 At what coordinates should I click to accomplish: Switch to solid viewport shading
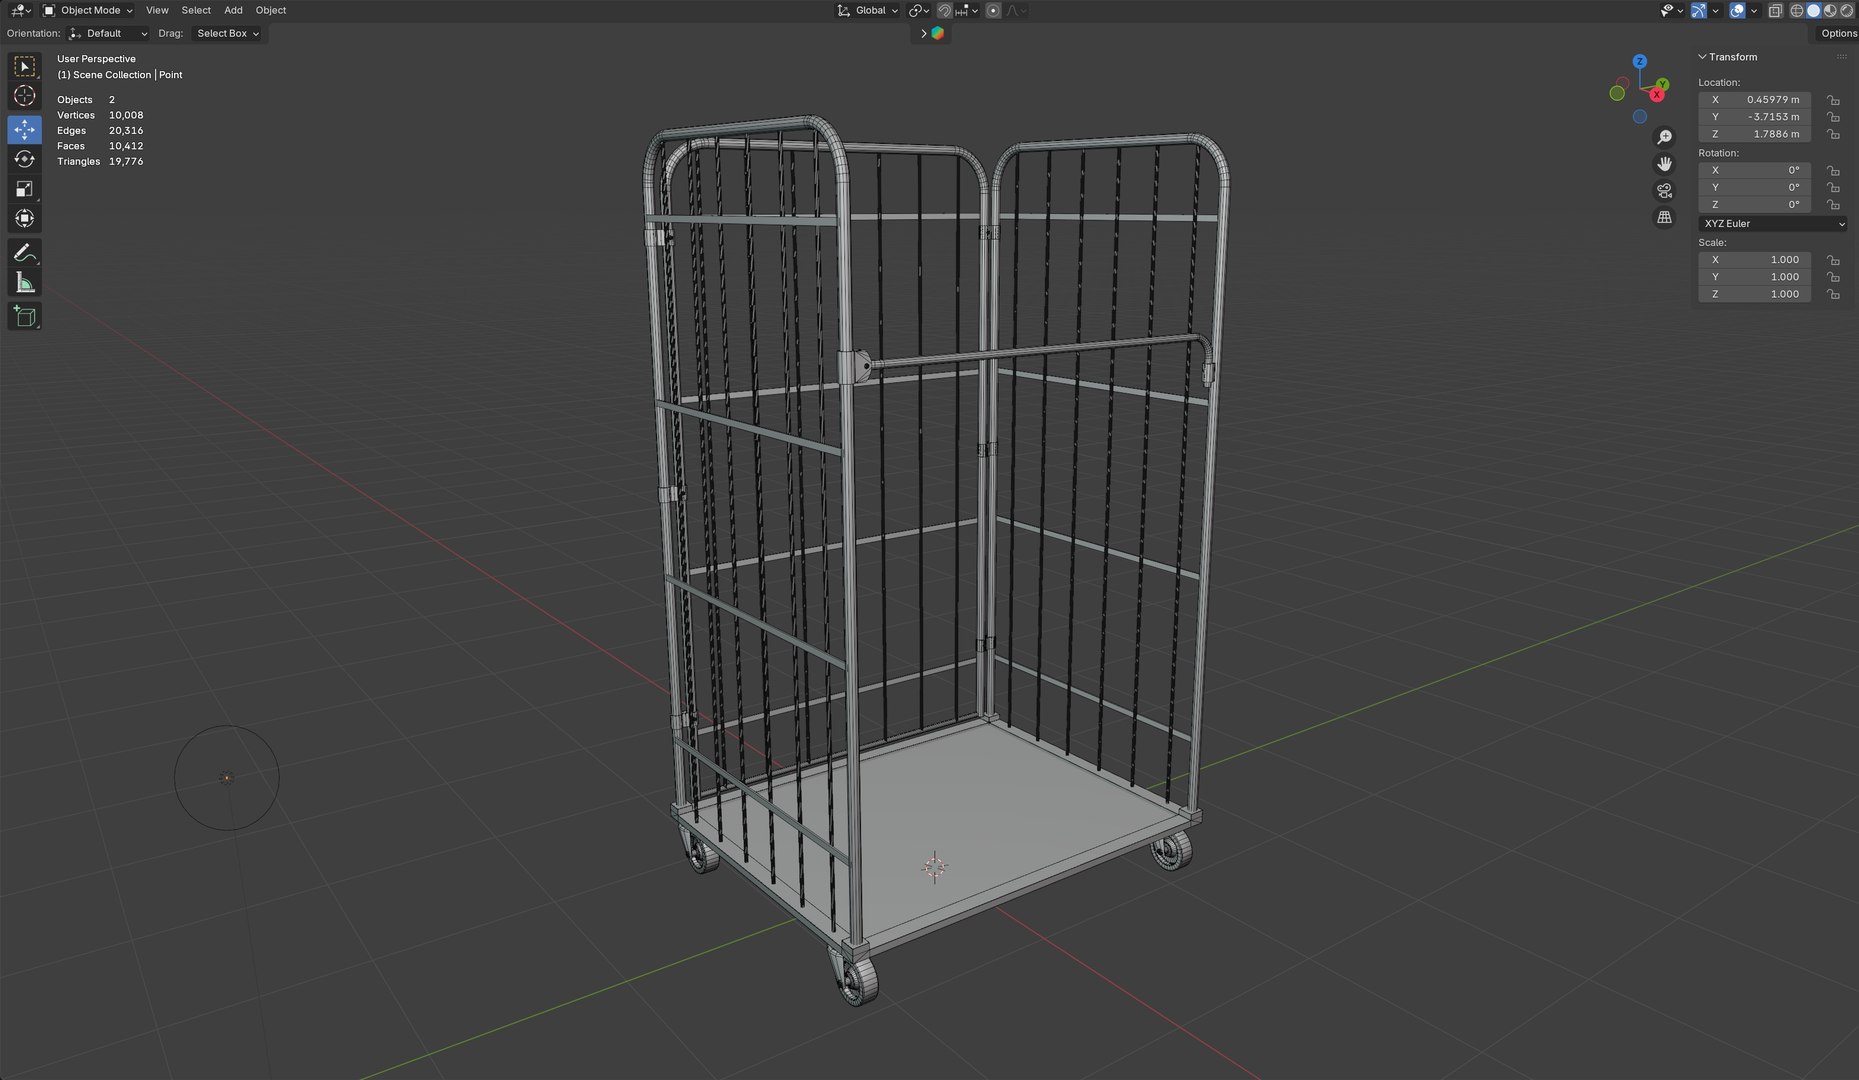click(x=1814, y=11)
